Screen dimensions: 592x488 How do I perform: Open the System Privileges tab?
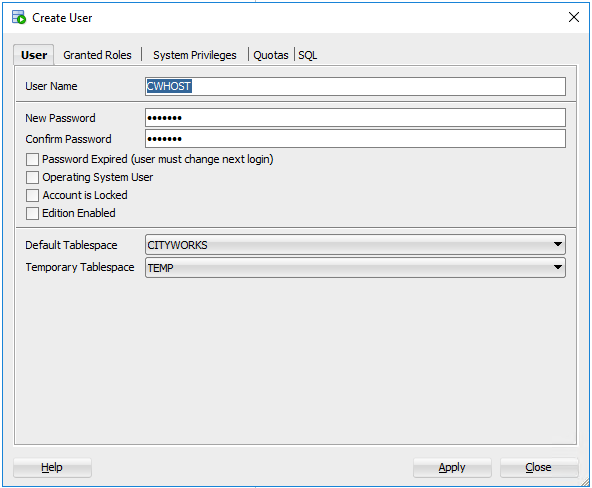point(195,55)
